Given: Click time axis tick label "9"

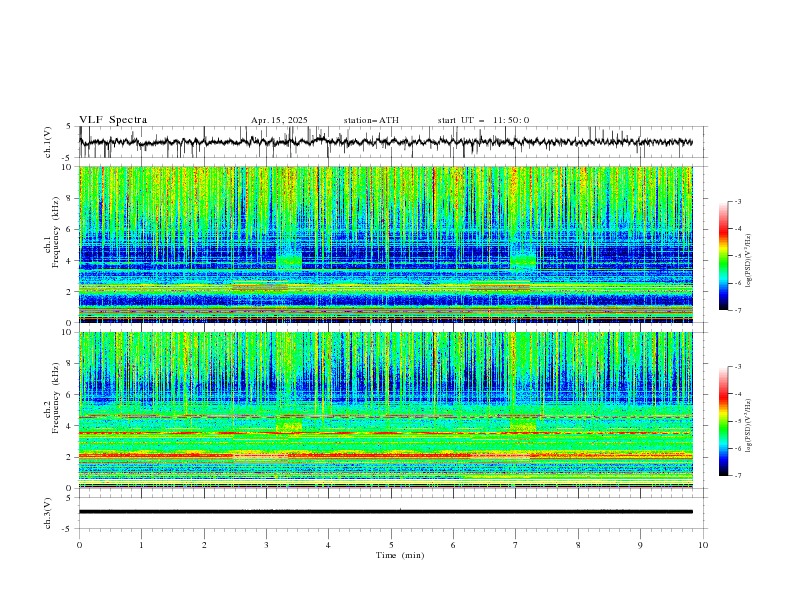Looking at the screenshot, I should 640,545.
